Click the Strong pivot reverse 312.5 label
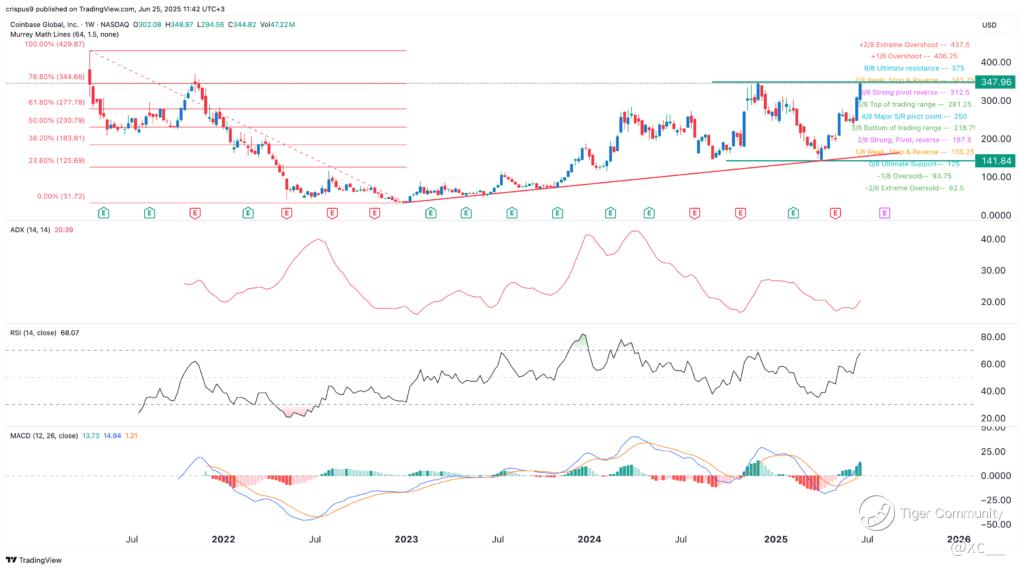Screen dimensions: 1024x570 pos(916,93)
